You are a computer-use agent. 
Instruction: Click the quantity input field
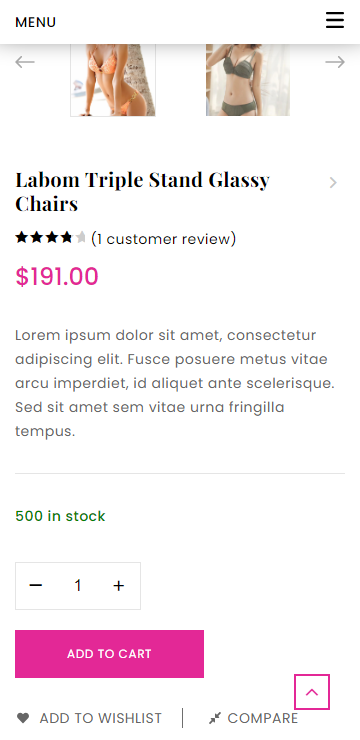[x=78, y=586]
